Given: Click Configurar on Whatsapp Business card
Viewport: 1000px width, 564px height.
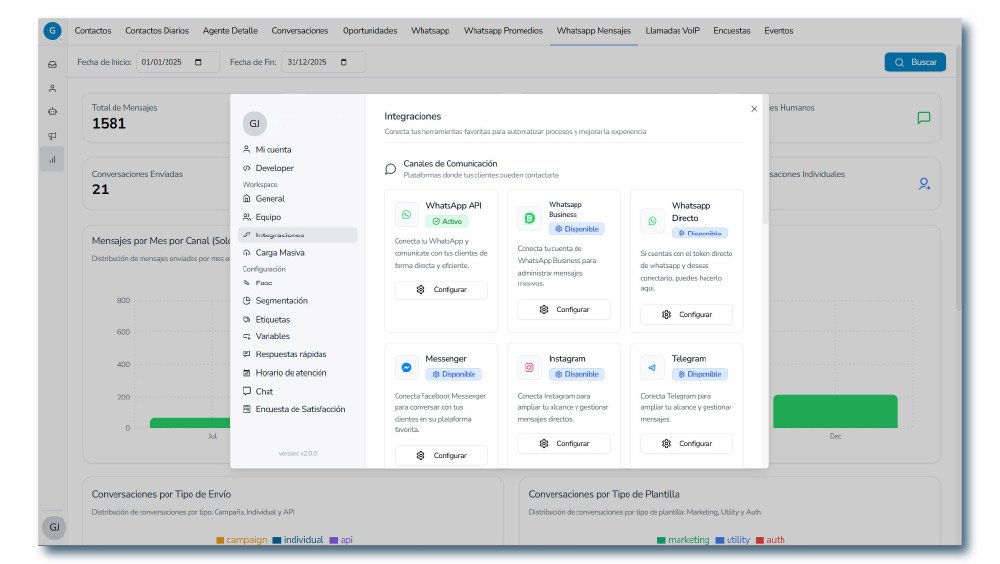Looking at the screenshot, I should (x=564, y=309).
